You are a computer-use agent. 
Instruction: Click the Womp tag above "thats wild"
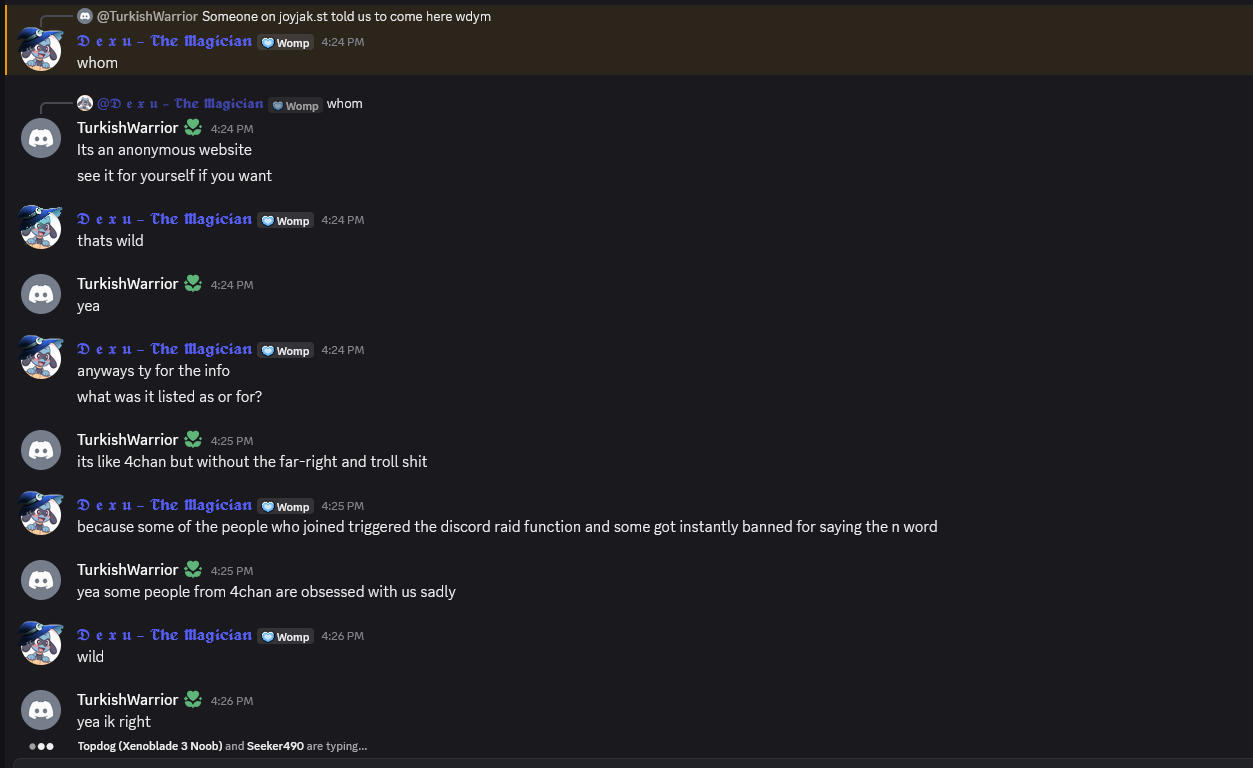coord(286,220)
